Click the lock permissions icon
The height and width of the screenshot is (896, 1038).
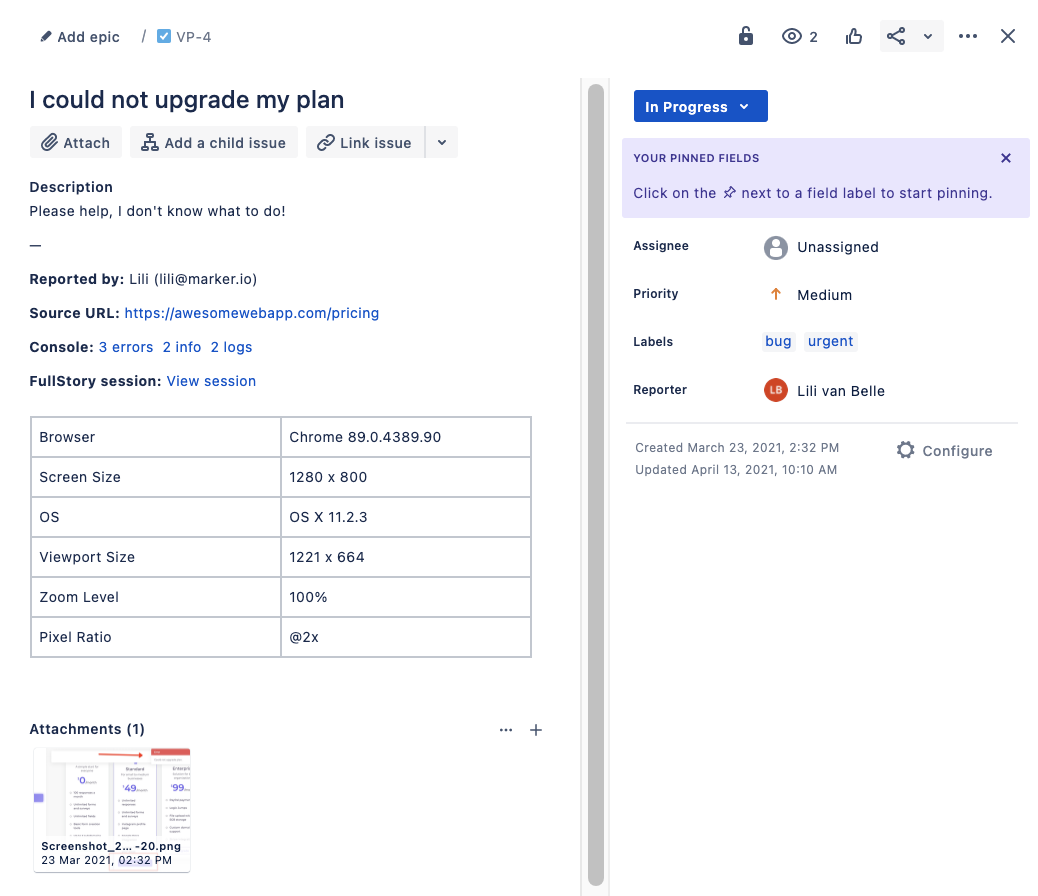(x=745, y=35)
